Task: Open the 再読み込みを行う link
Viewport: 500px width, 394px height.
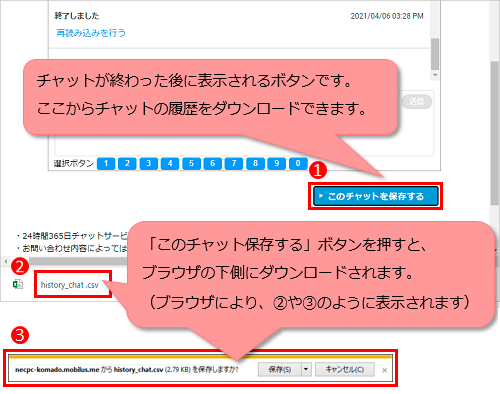Action: [91, 33]
